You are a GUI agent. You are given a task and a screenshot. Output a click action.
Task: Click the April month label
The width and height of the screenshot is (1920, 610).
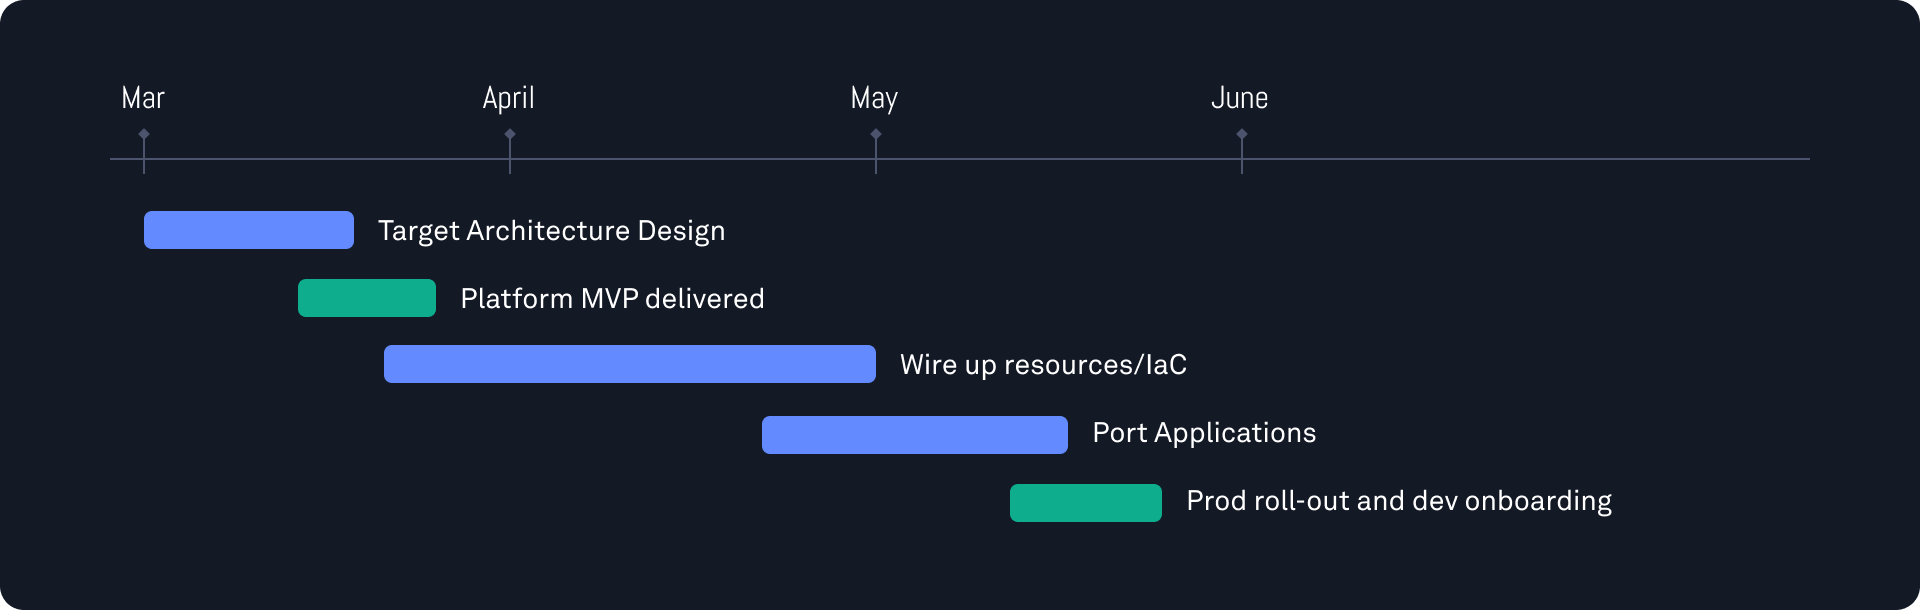pos(508,98)
